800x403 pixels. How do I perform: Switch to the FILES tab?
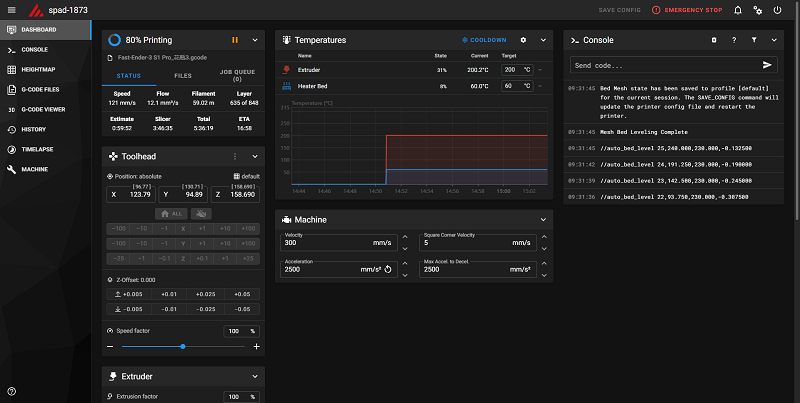(183, 75)
